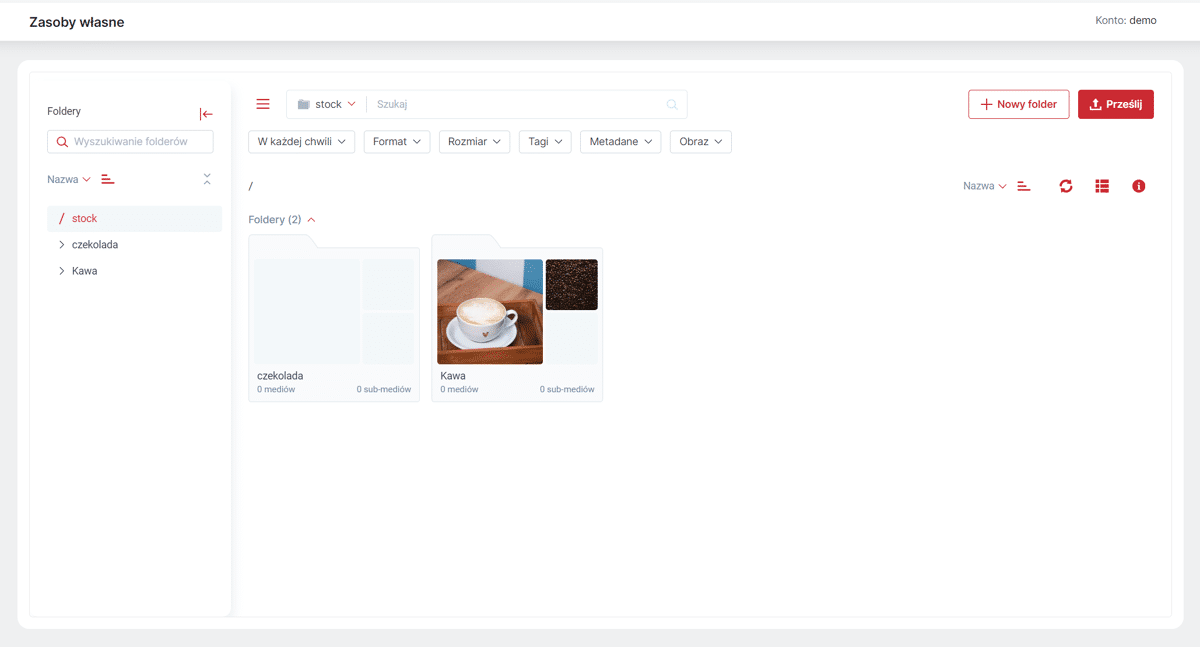Screen dimensions: 1200x647
Task: Toggle sort direction in main toolbar
Action: pyautogui.click(x=1024, y=186)
